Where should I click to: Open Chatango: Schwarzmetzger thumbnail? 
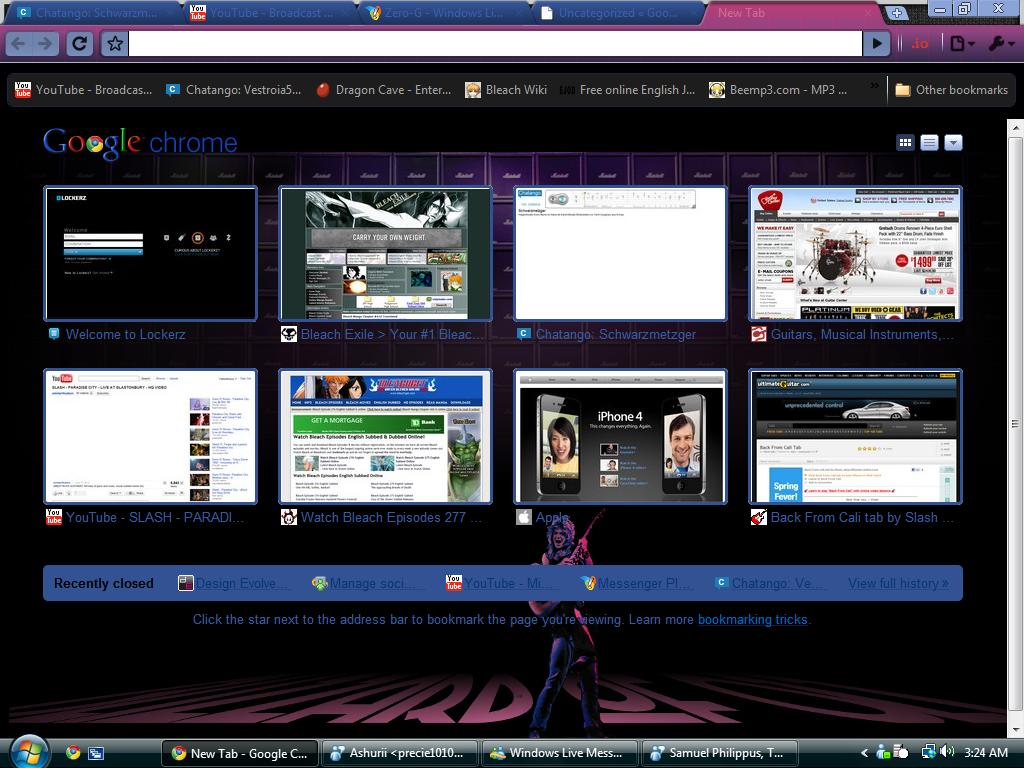click(620, 253)
